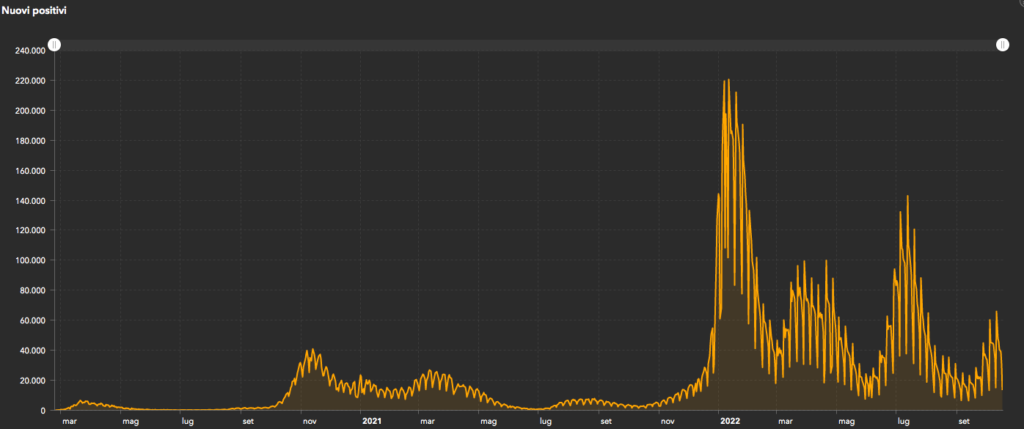
Task: Click the right handle of the range slider
Action: click(1002, 45)
